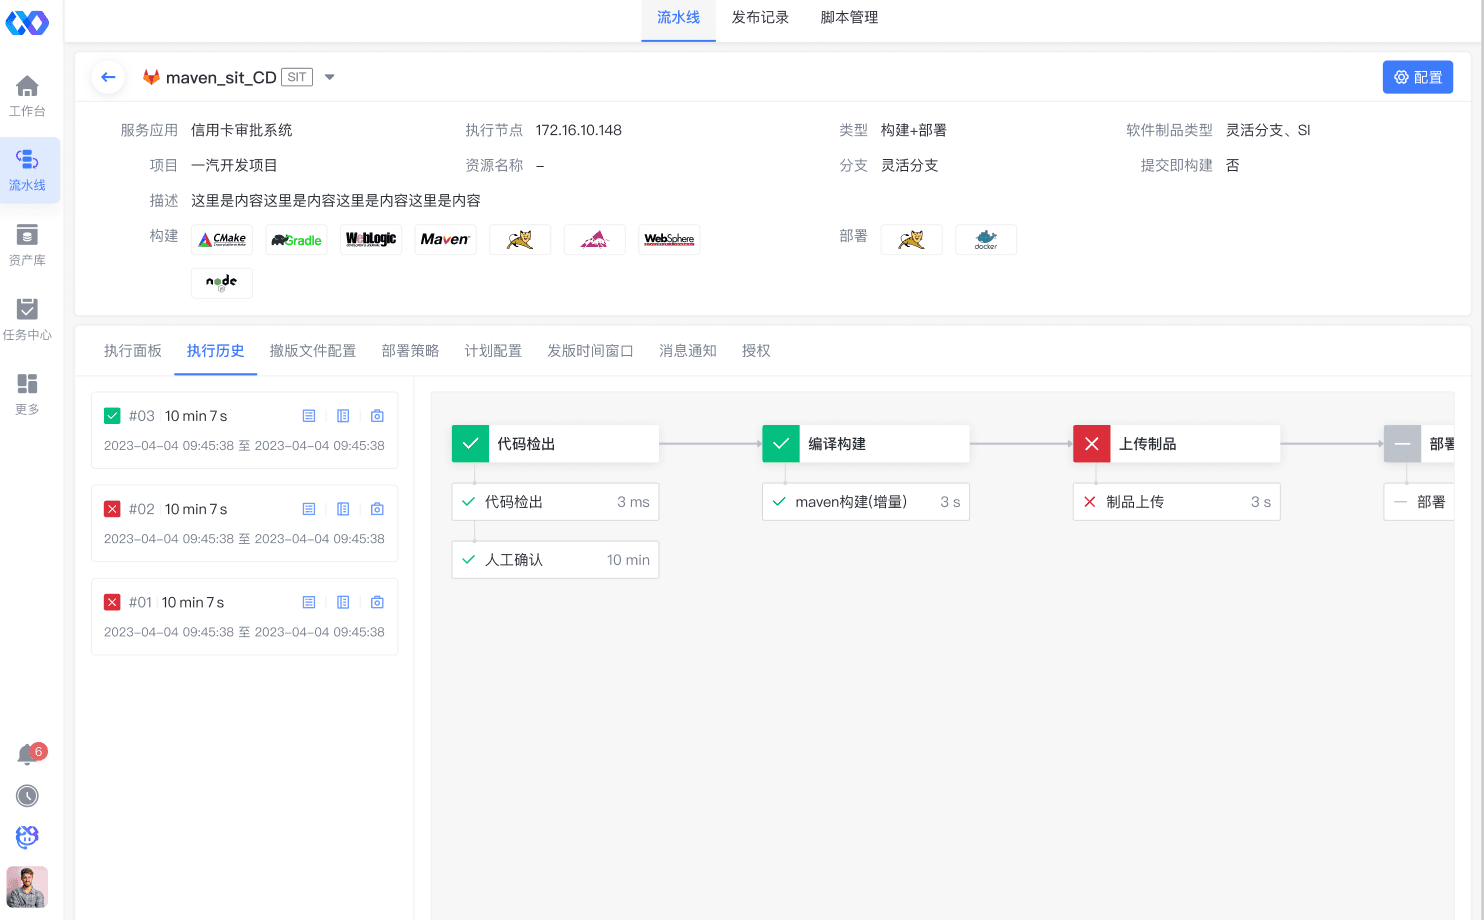1484x920 pixels.
Task: Click the blue 配置 button
Action: pos(1417,77)
